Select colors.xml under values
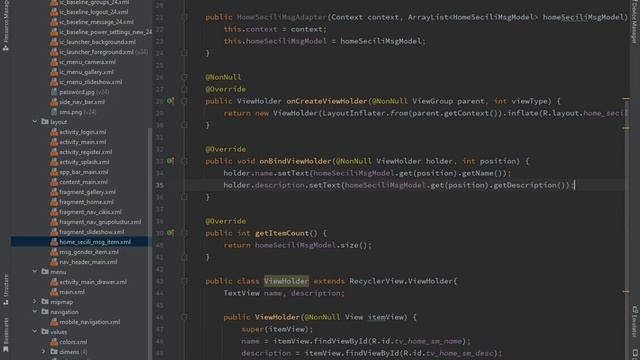Image resolution: width=640 pixels, height=360 pixels. [69, 342]
